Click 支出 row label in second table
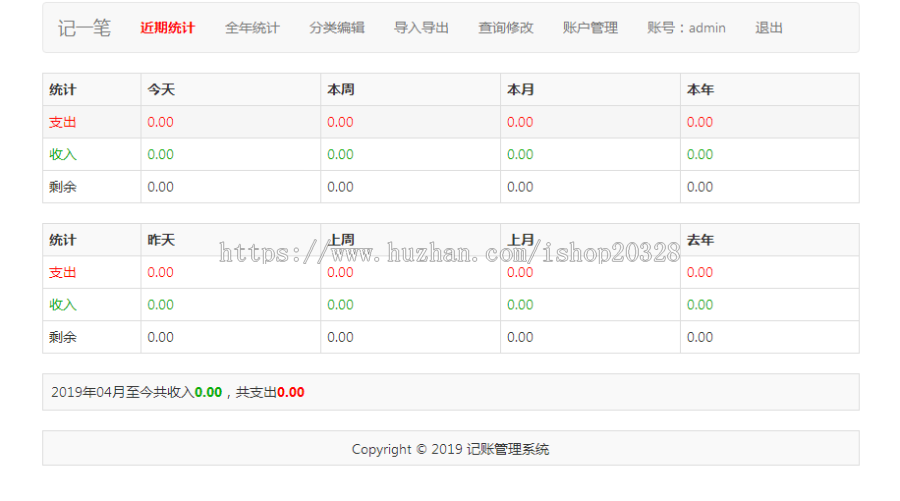 point(63,273)
